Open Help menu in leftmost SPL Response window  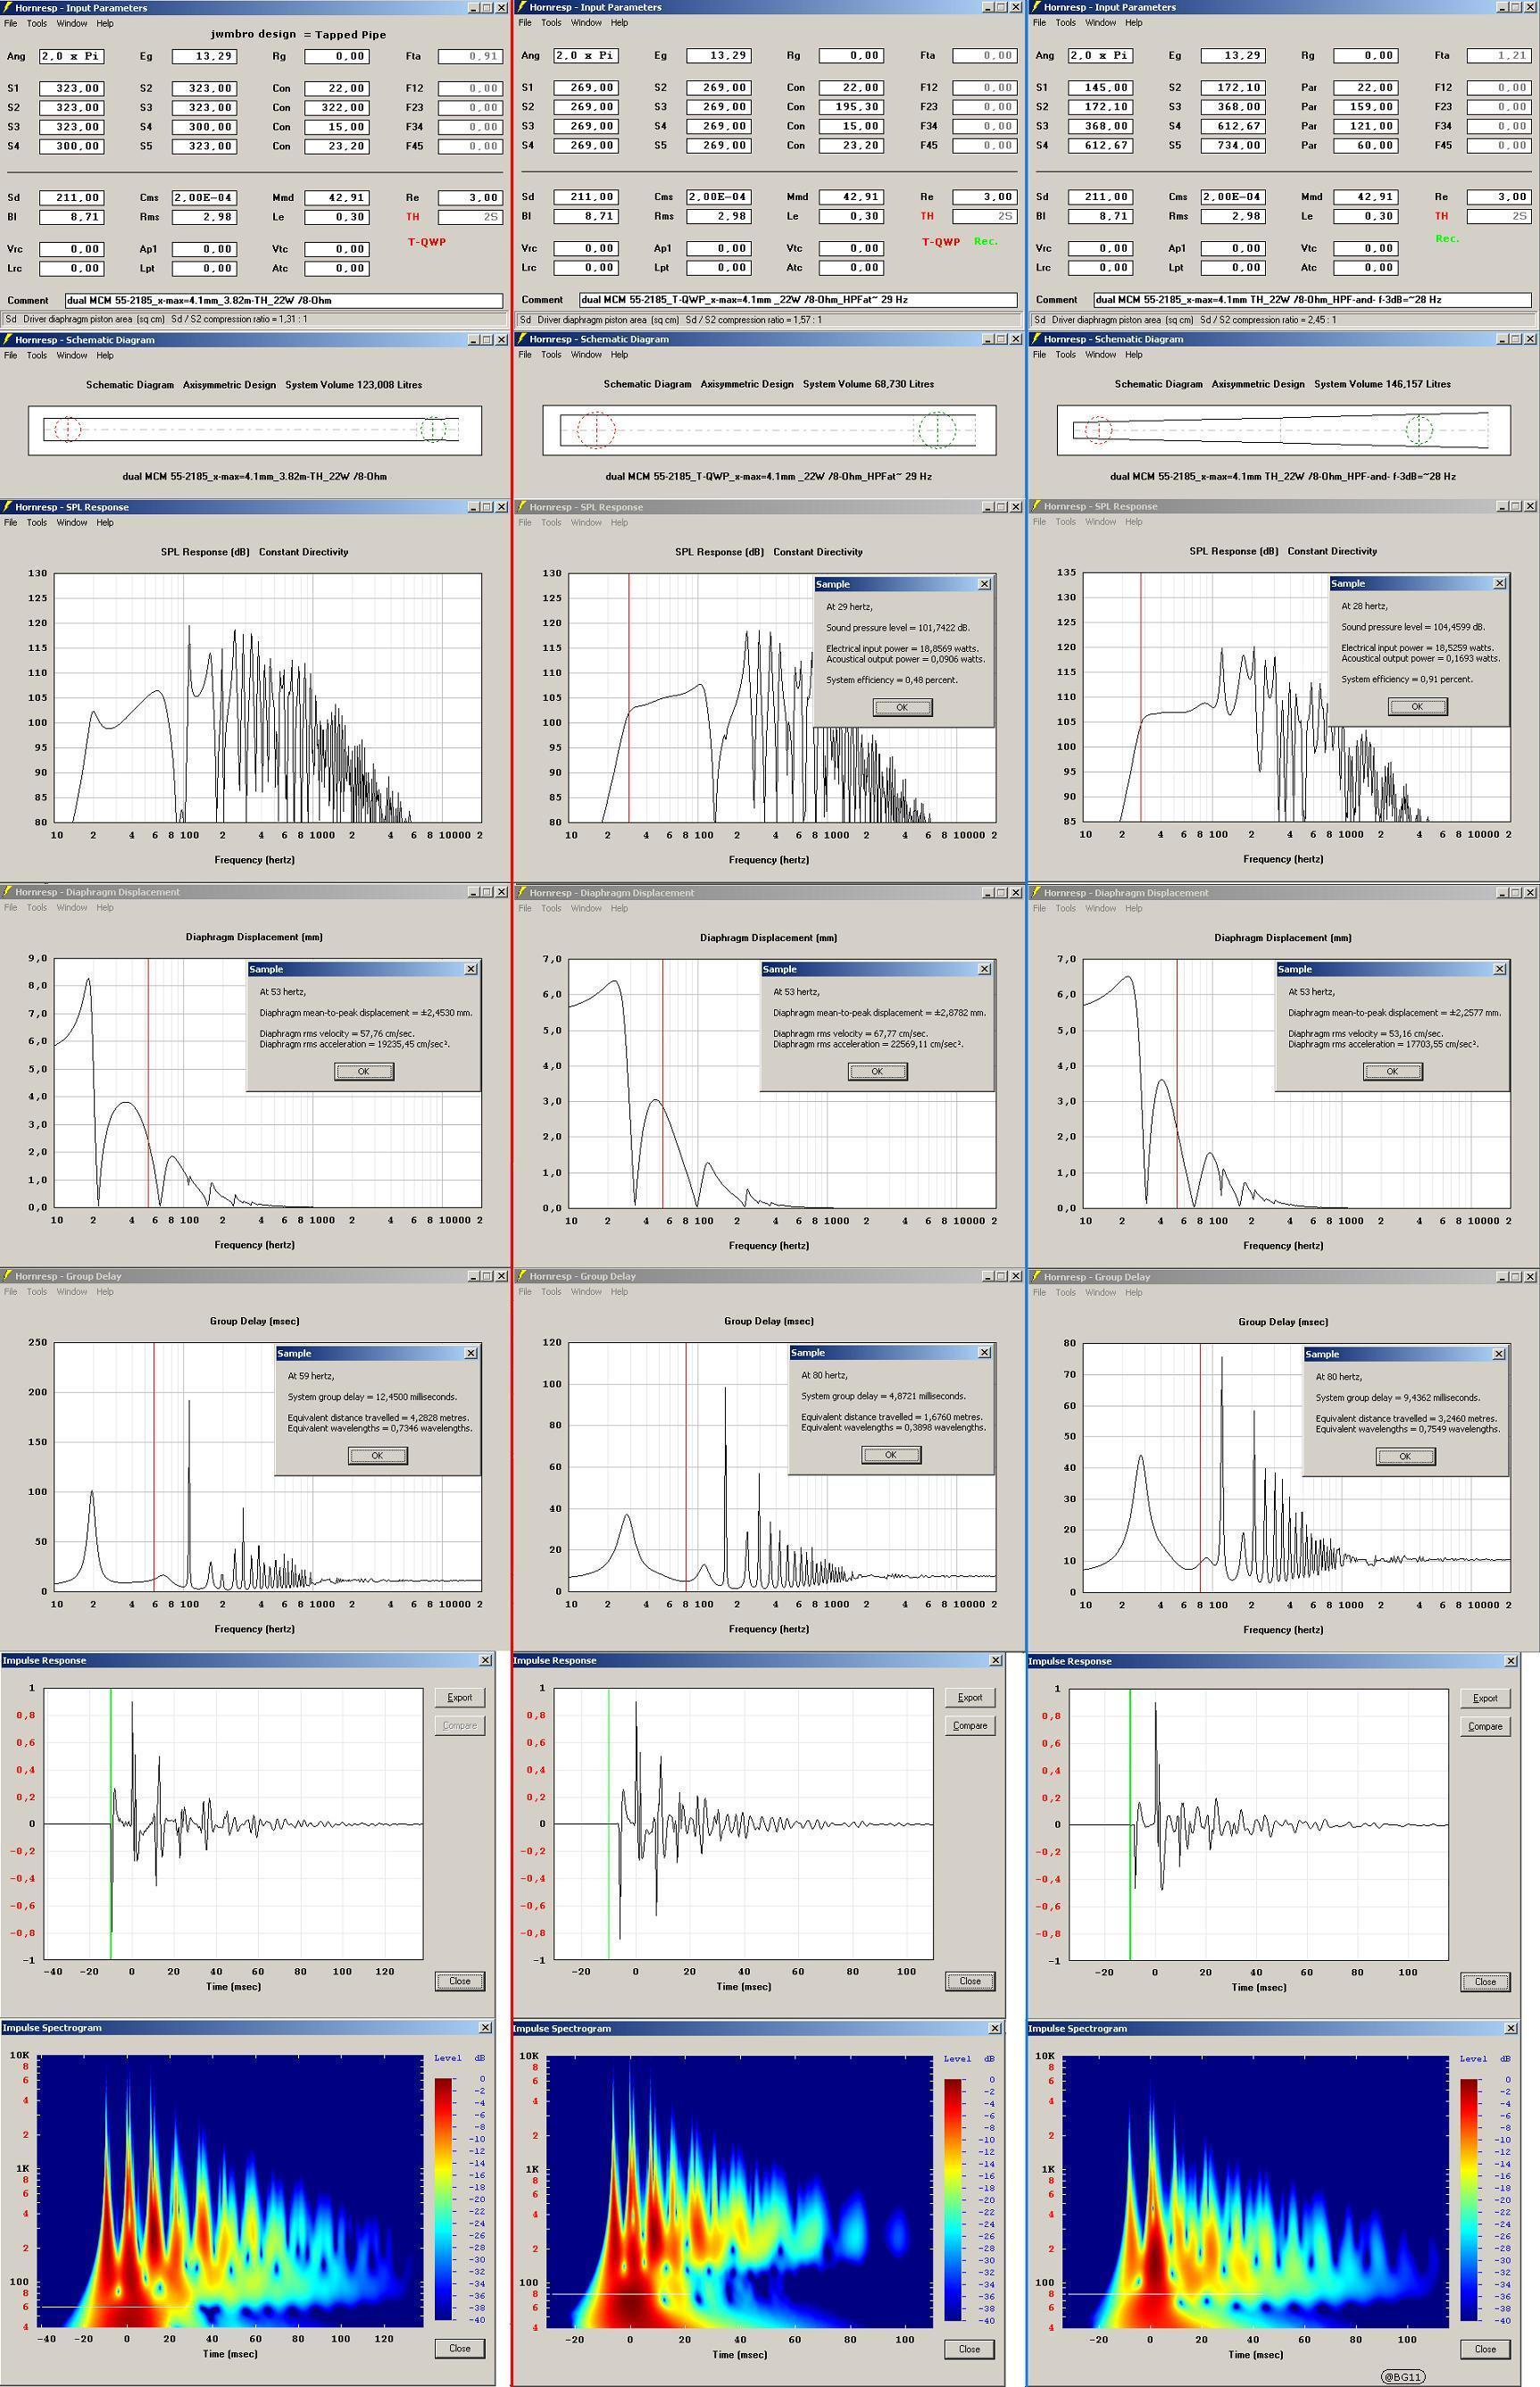click(x=104, y=522)
